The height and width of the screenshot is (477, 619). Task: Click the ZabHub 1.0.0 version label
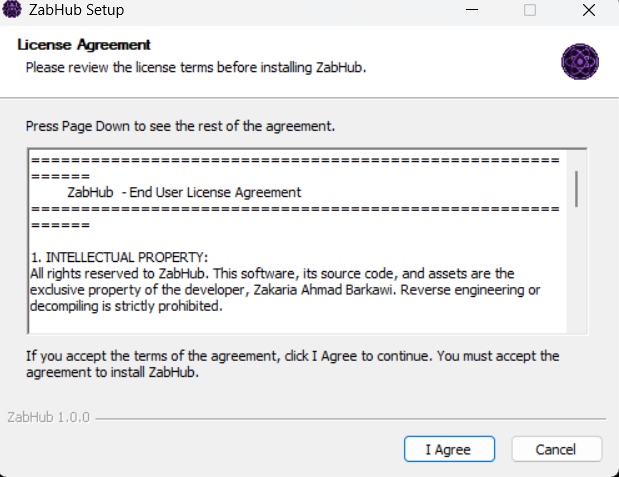pyautogui.click(x=48, y=418)
